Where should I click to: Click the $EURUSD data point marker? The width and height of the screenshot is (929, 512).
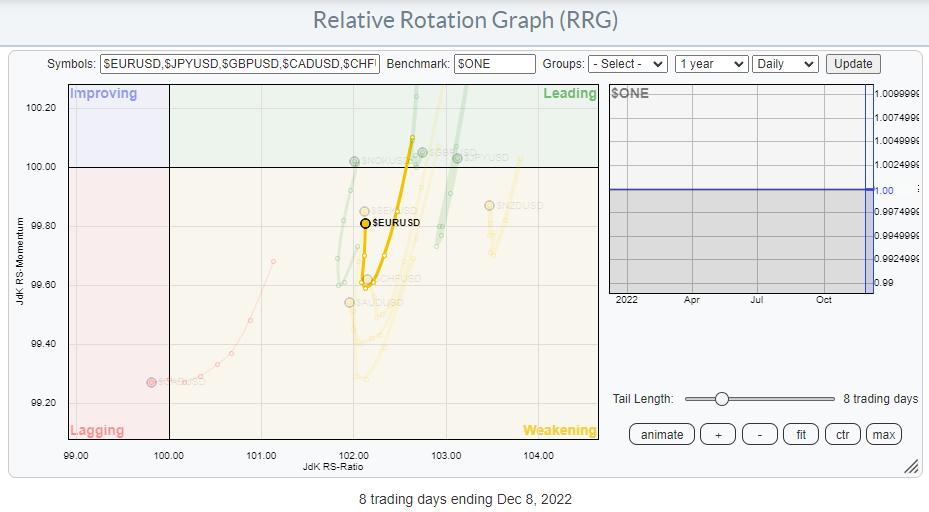coord(366,223)
